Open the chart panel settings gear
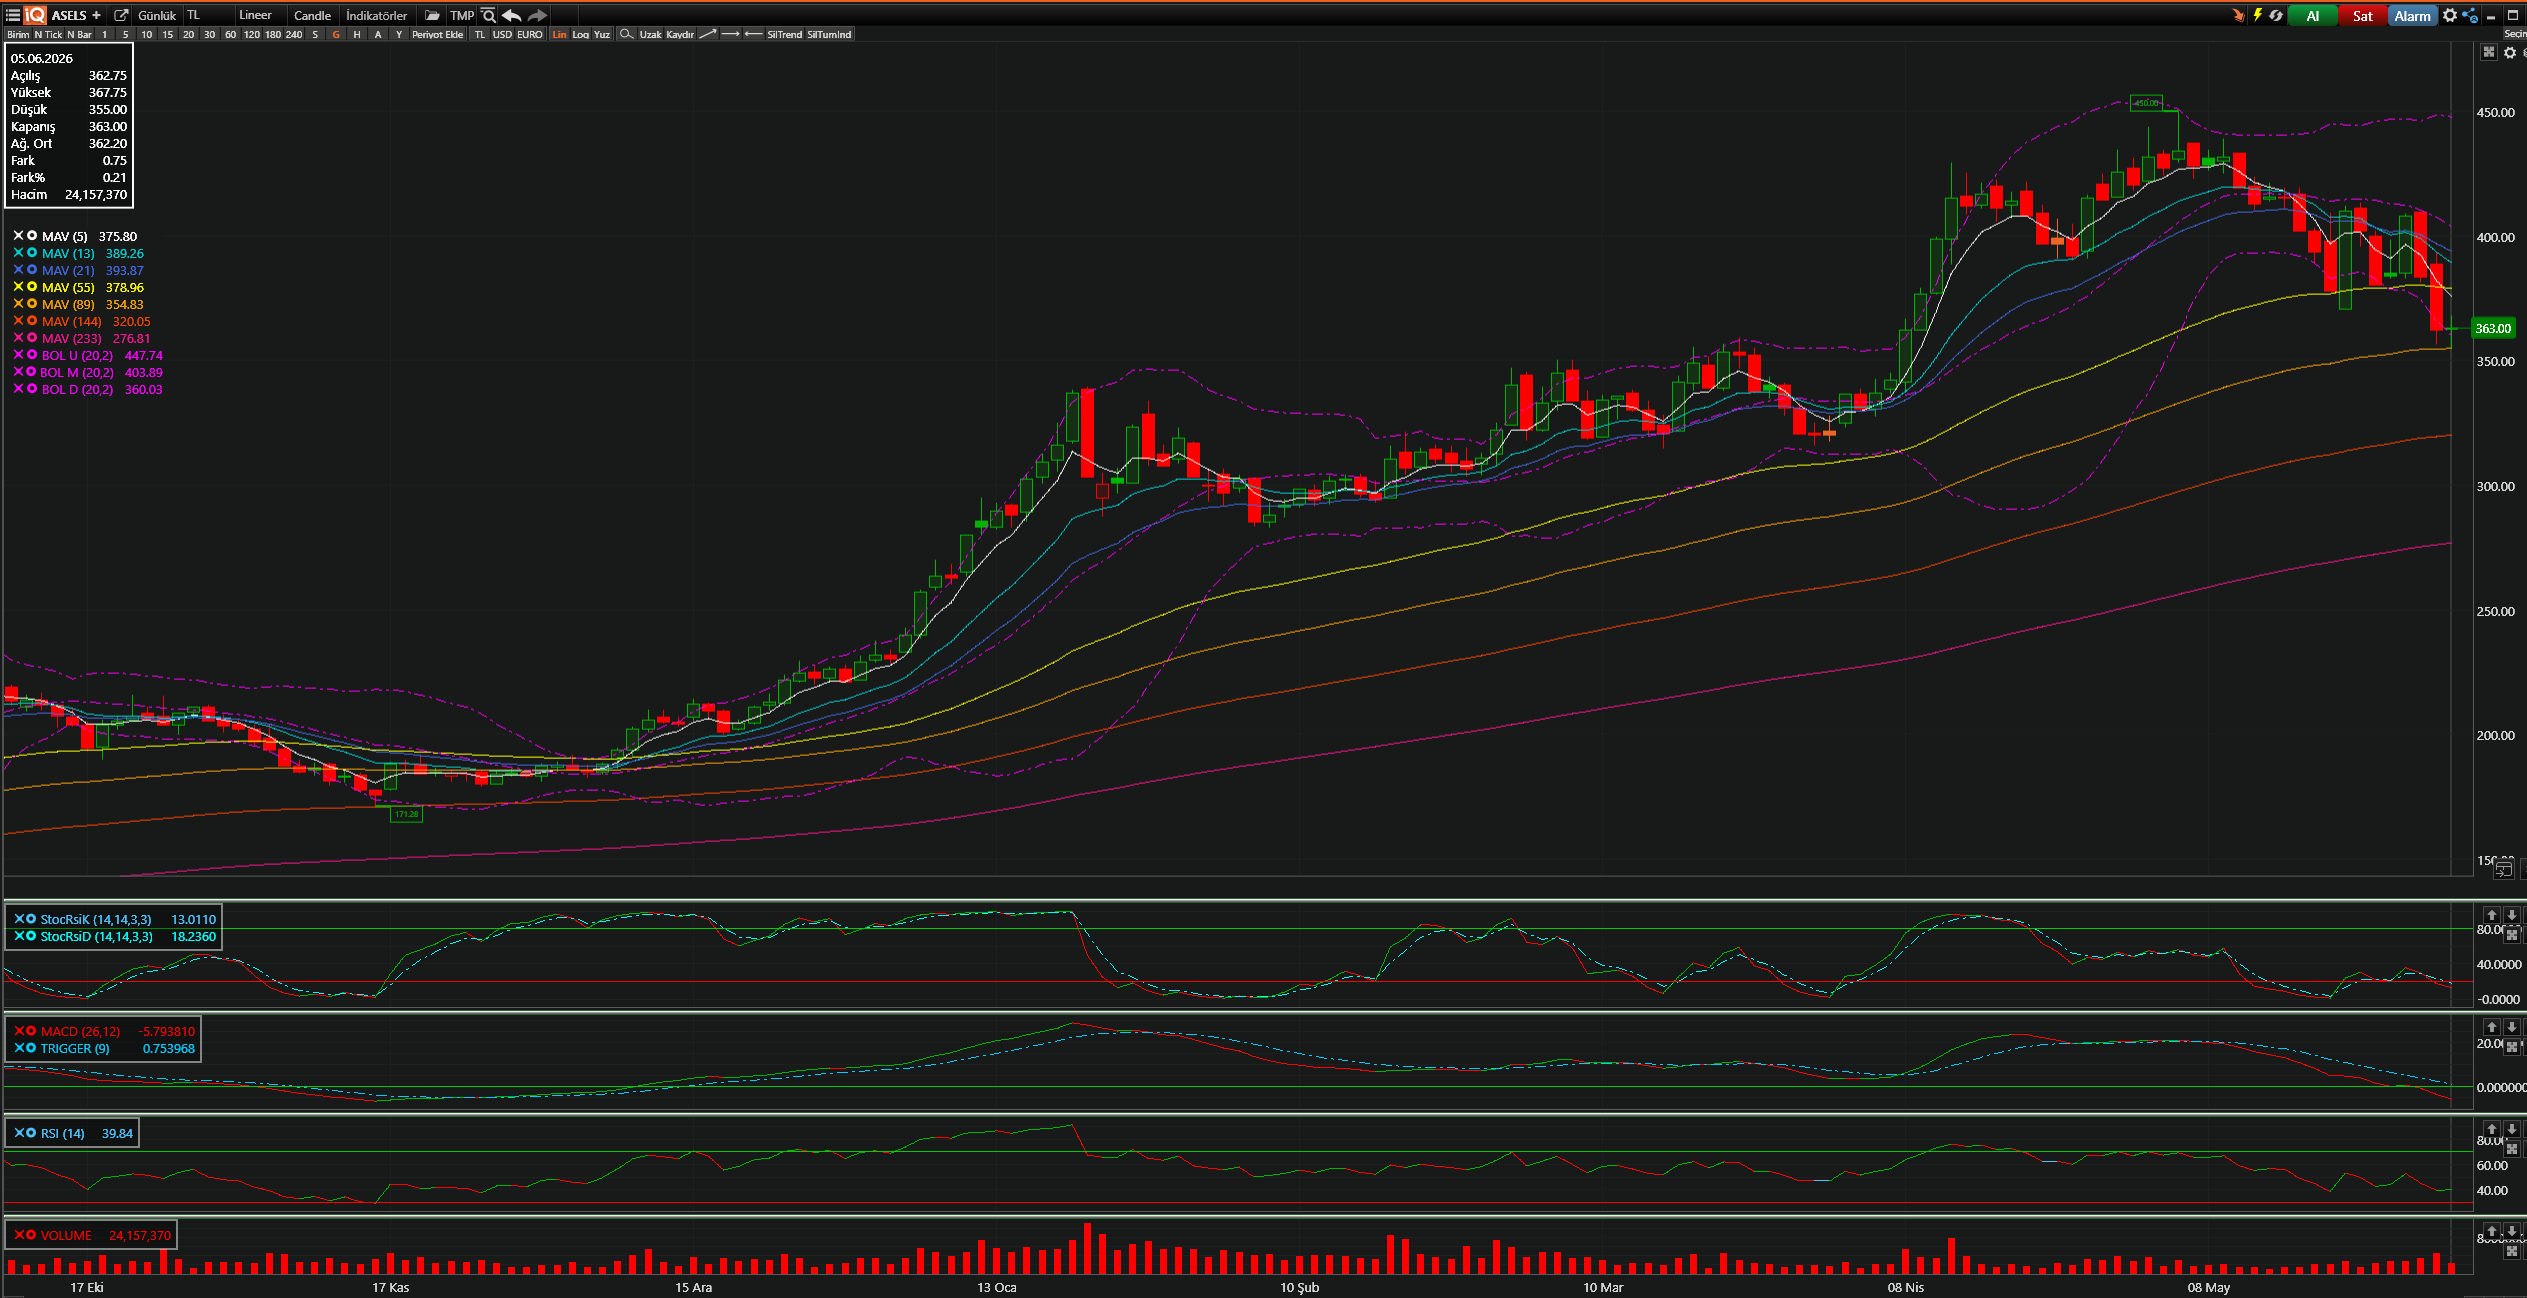 tap(2510, 52)
